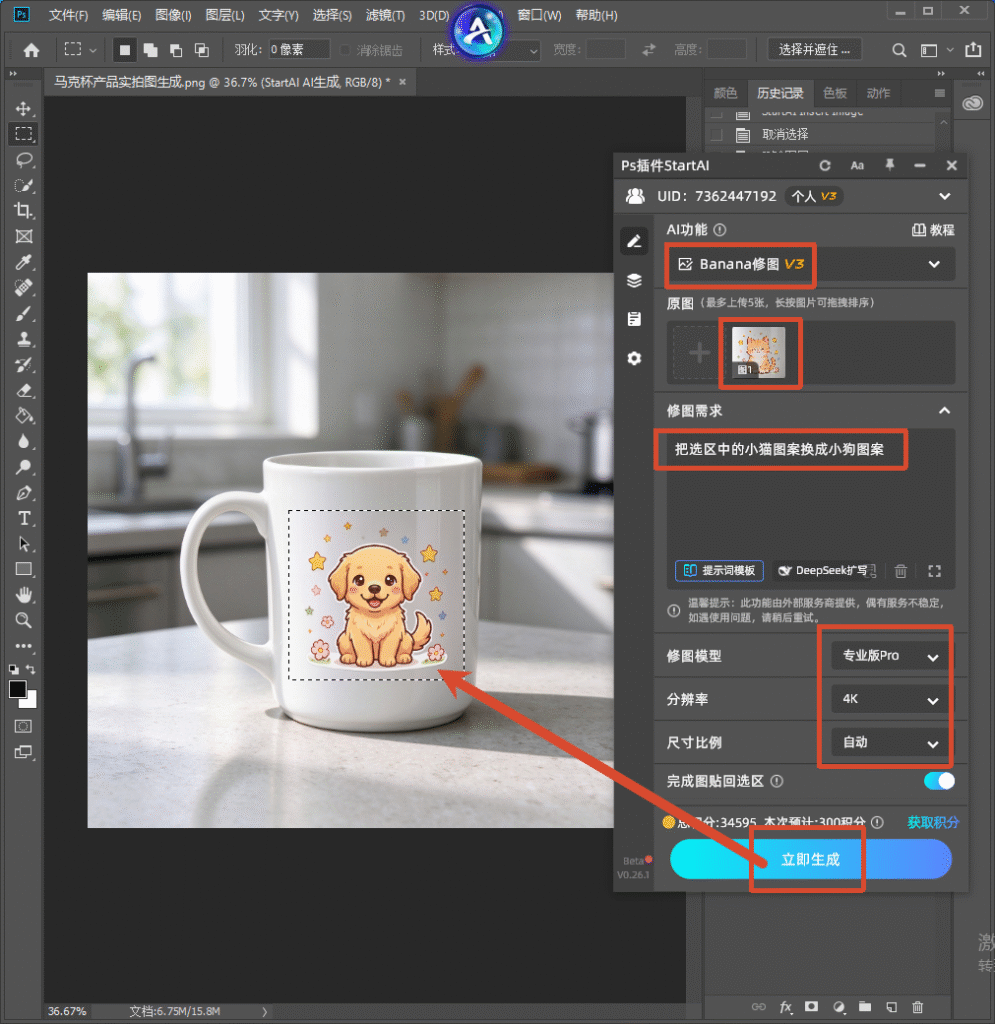Select the Dodge tool
This screenshot has width=995, height=1024.
coord(24,467)
